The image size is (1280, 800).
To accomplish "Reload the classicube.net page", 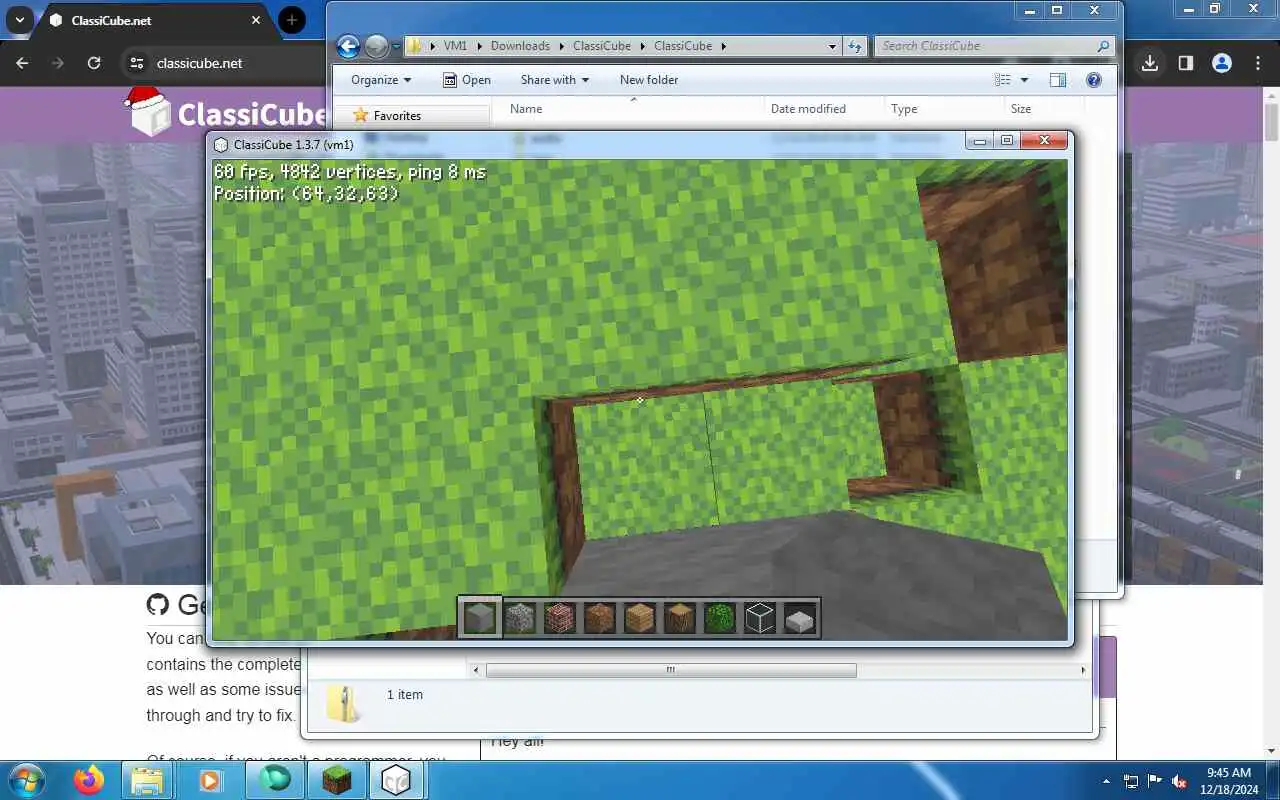I will click(94, 63).
